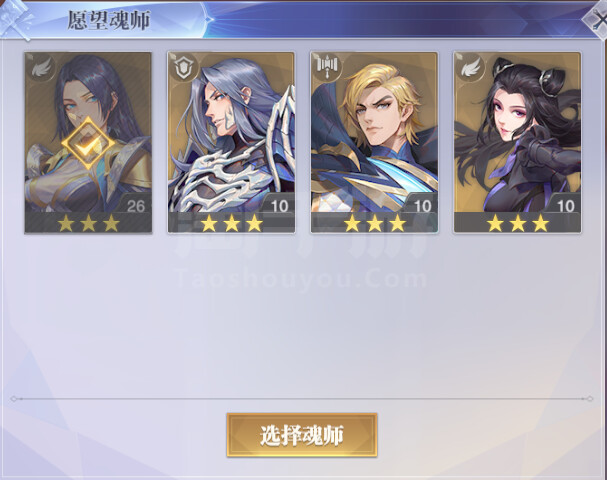Click the 愿望魂师 panel title

click(109, 20)
